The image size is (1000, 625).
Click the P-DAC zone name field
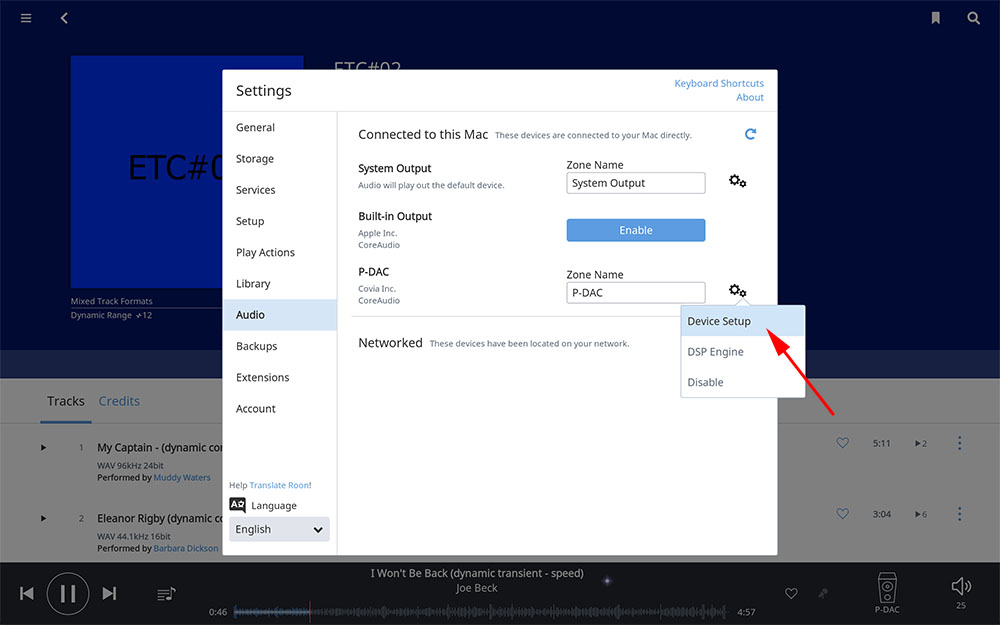[635, 293]
